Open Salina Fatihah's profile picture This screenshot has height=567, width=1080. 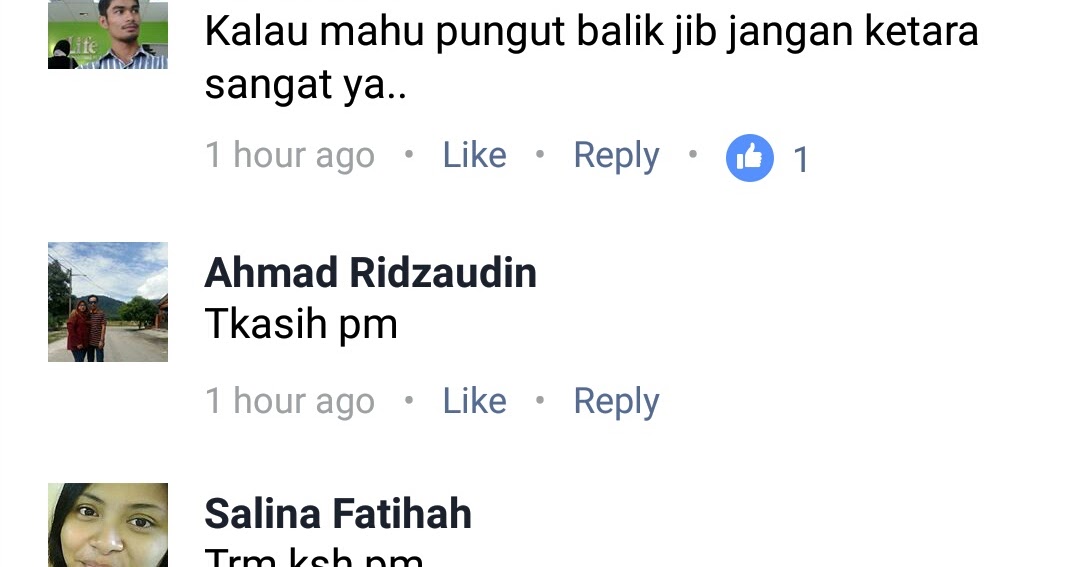[107, 525]
